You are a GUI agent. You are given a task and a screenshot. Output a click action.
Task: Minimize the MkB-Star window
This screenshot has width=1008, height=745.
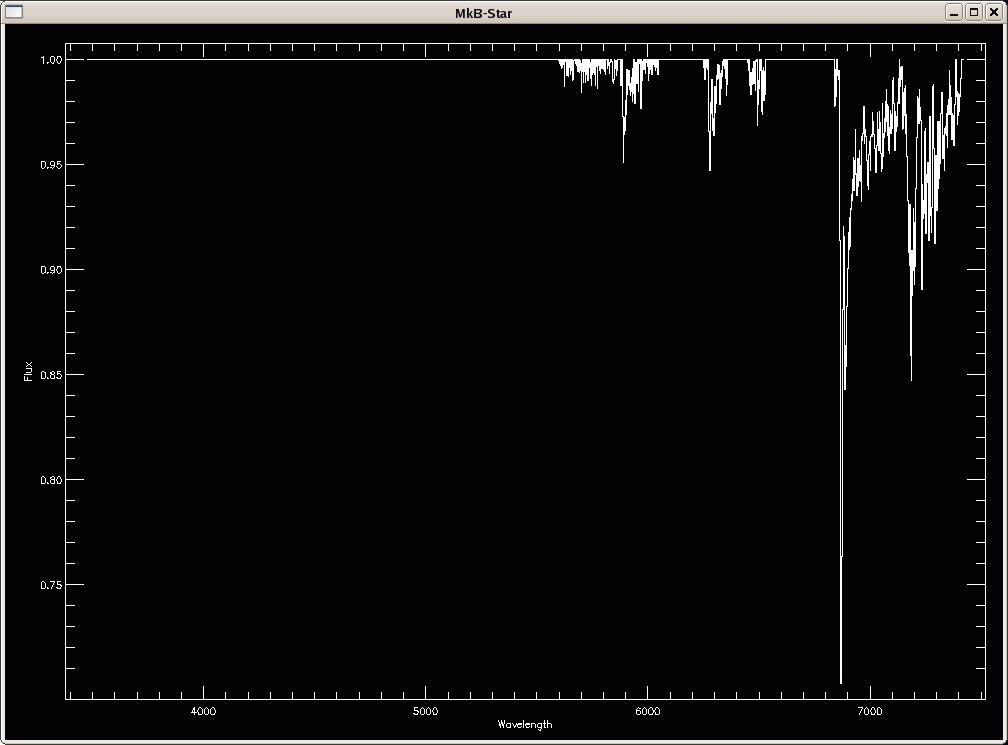(954, 12)
